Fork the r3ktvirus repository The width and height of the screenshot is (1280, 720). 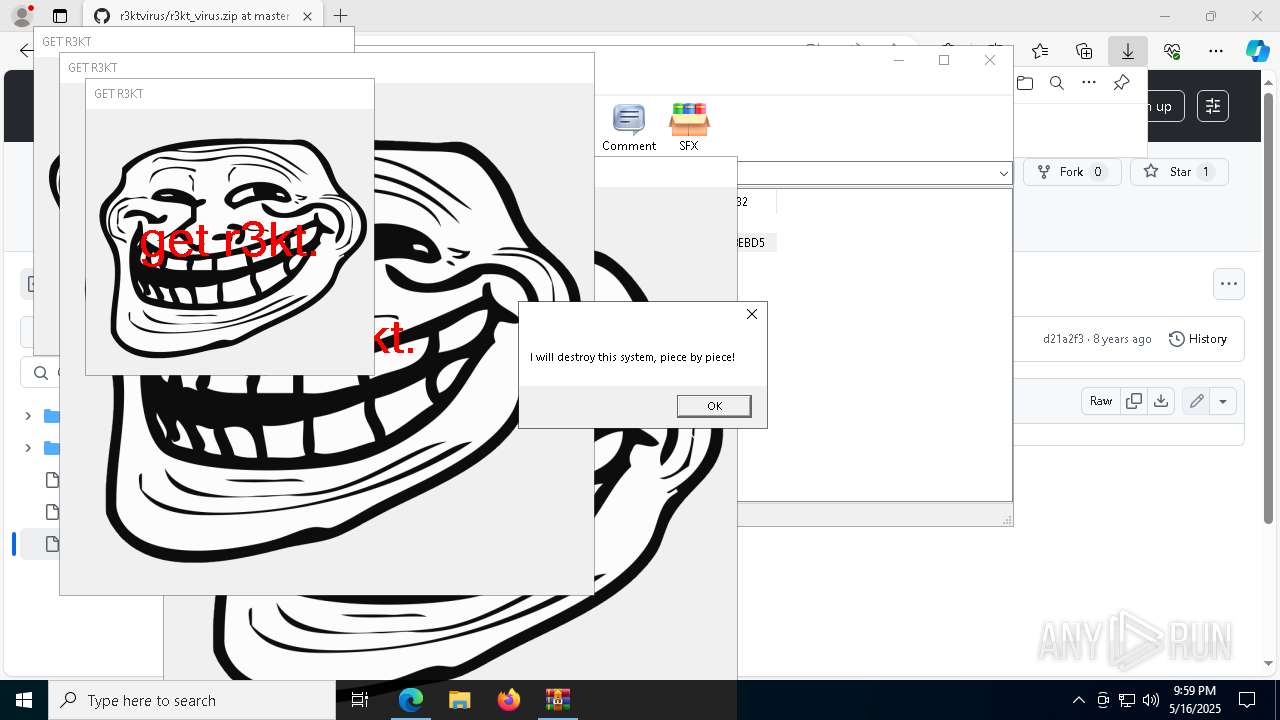[1071, 172]
